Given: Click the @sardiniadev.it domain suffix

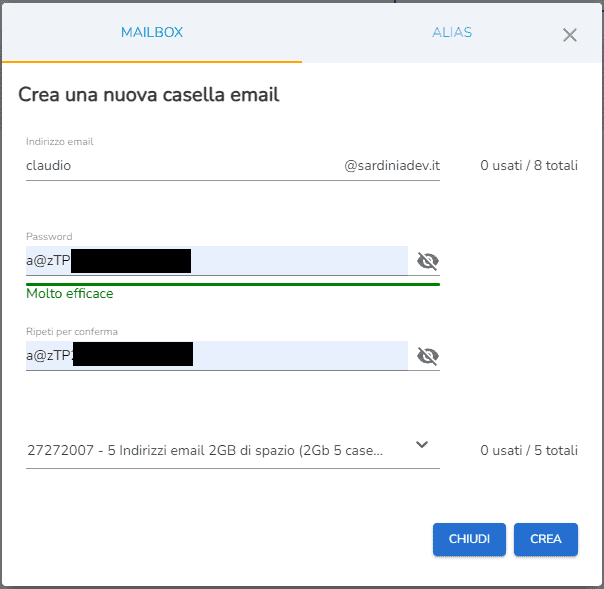Looking at the screenshot, I should click(392, 166).
